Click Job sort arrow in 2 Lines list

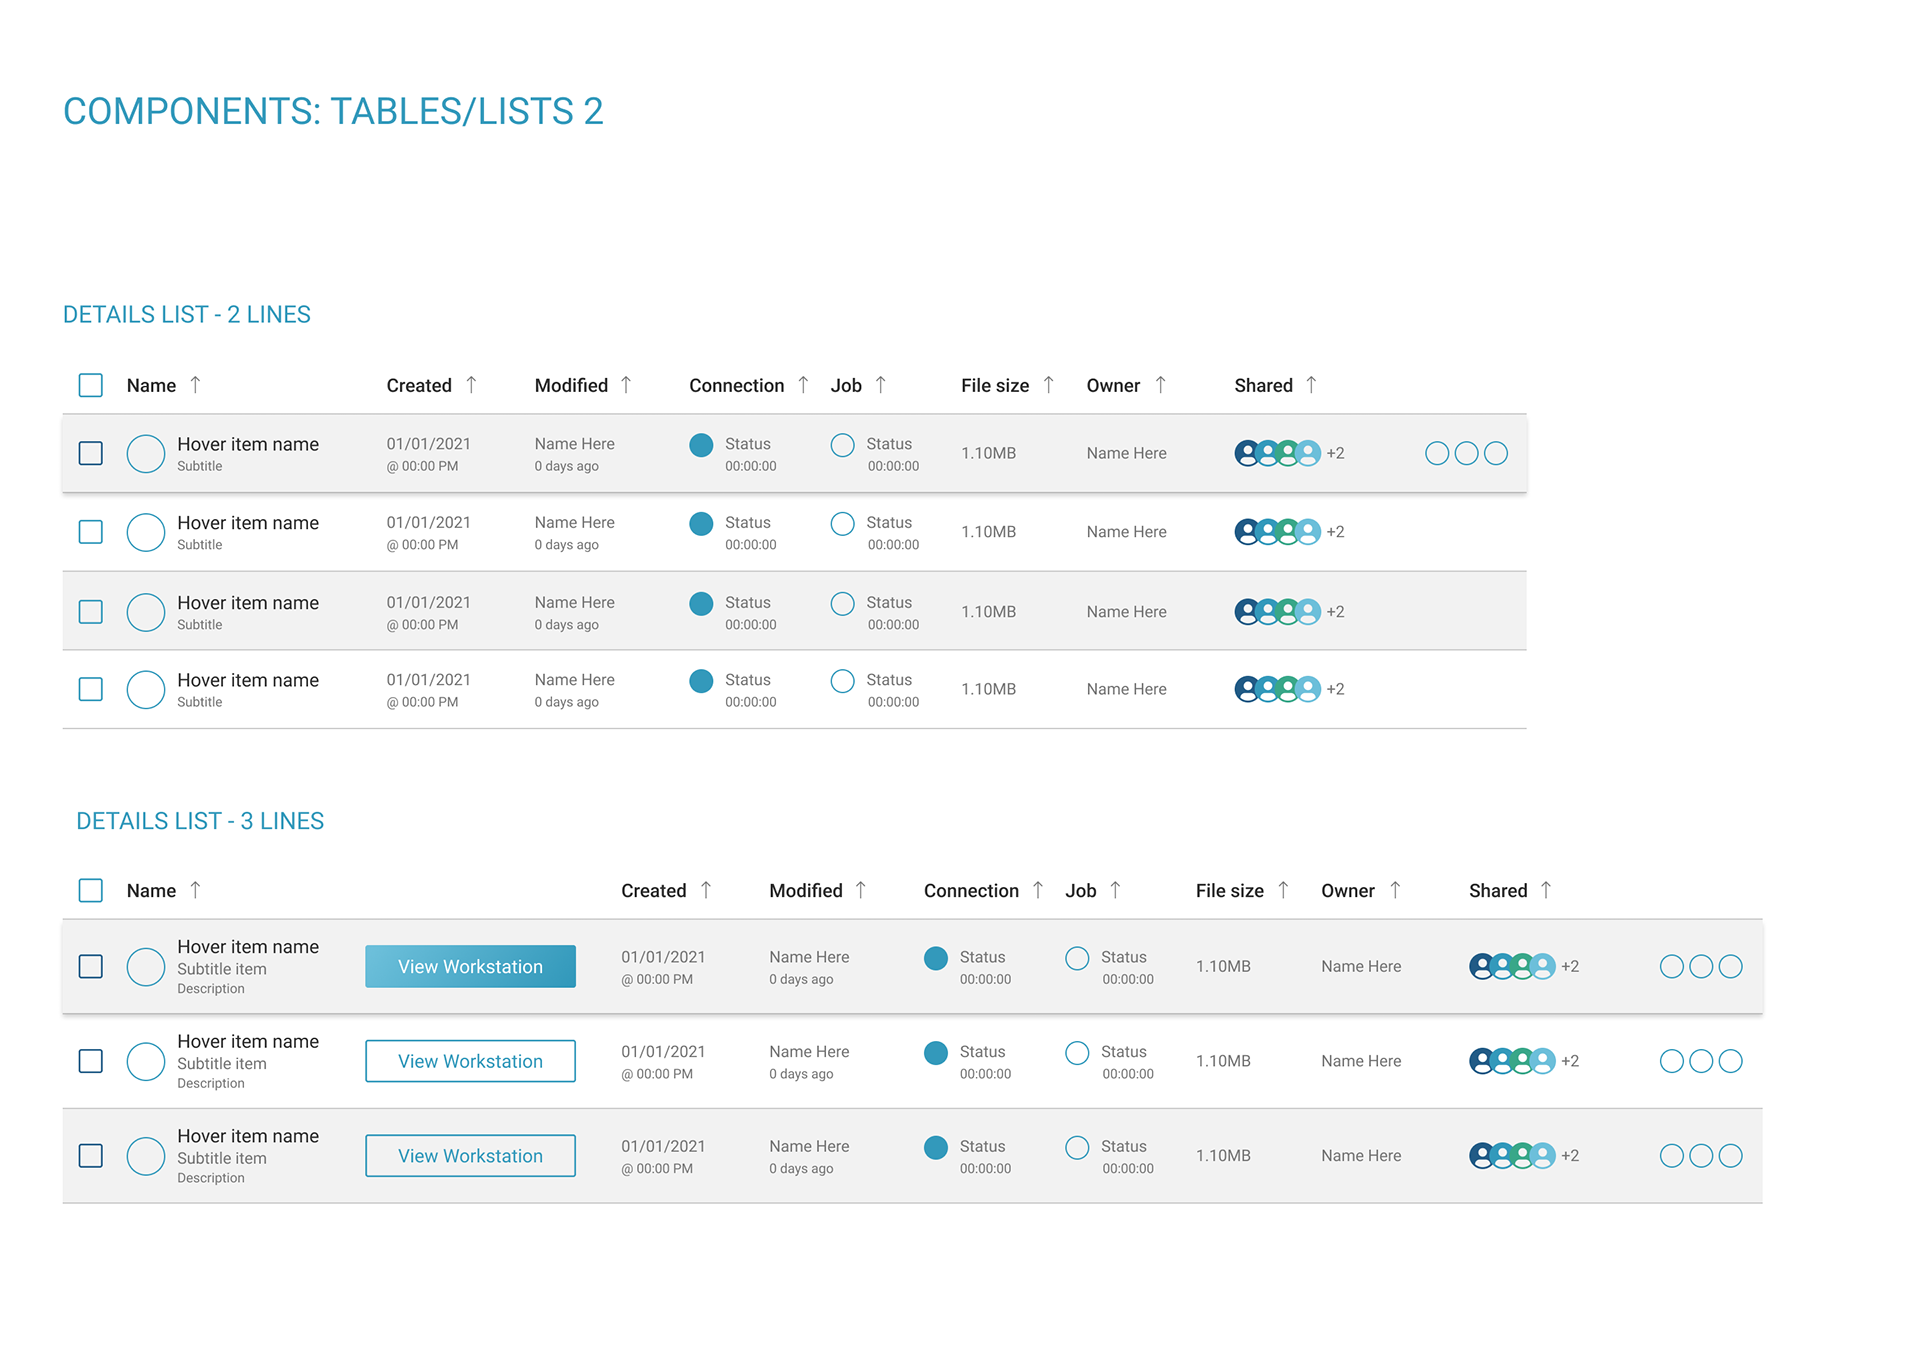(x=880, y=385)
